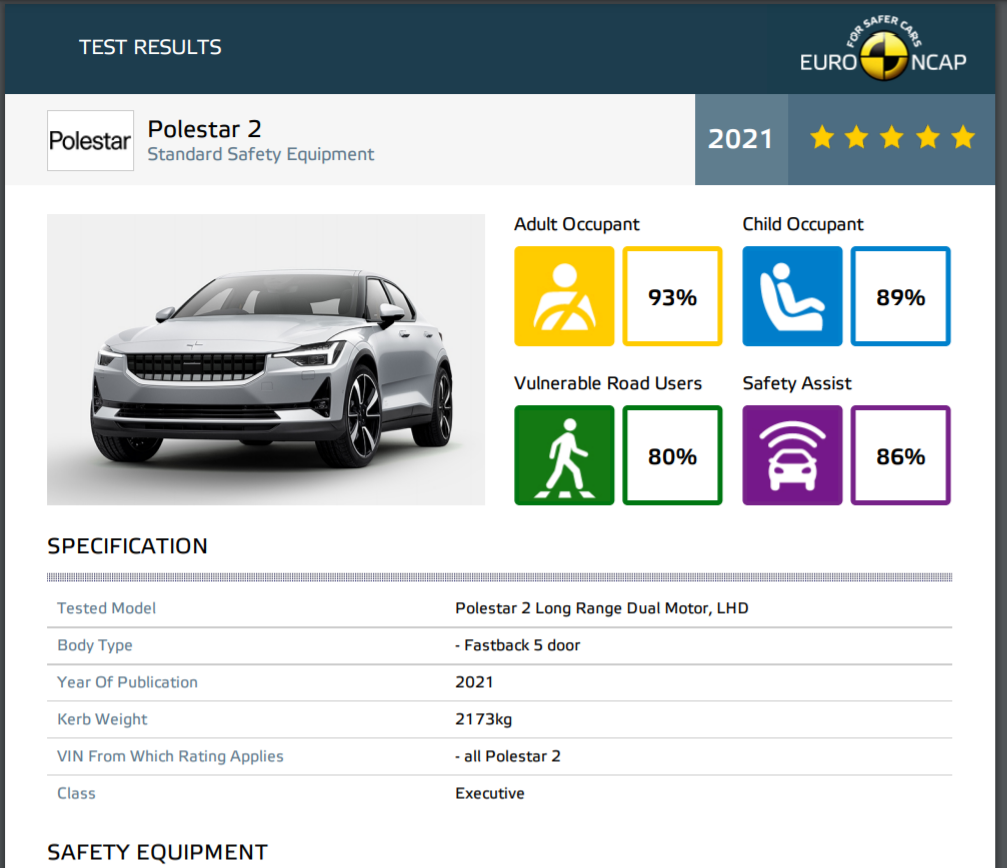Click the Polestar 2 model title
The width and height of the screenshot is (1007, 868).
204,129
